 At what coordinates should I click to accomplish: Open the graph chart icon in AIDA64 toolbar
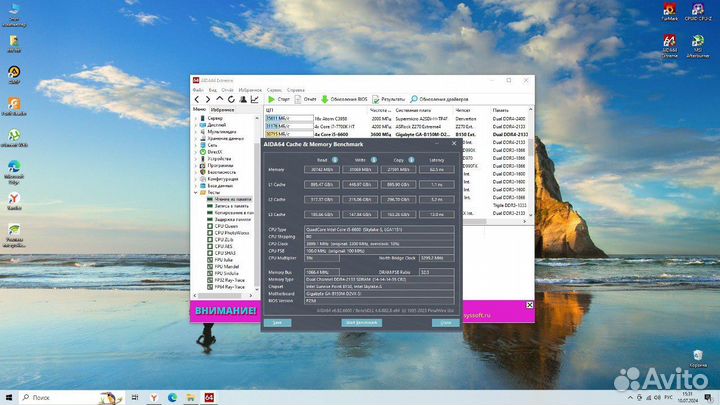tap(254, 99)
